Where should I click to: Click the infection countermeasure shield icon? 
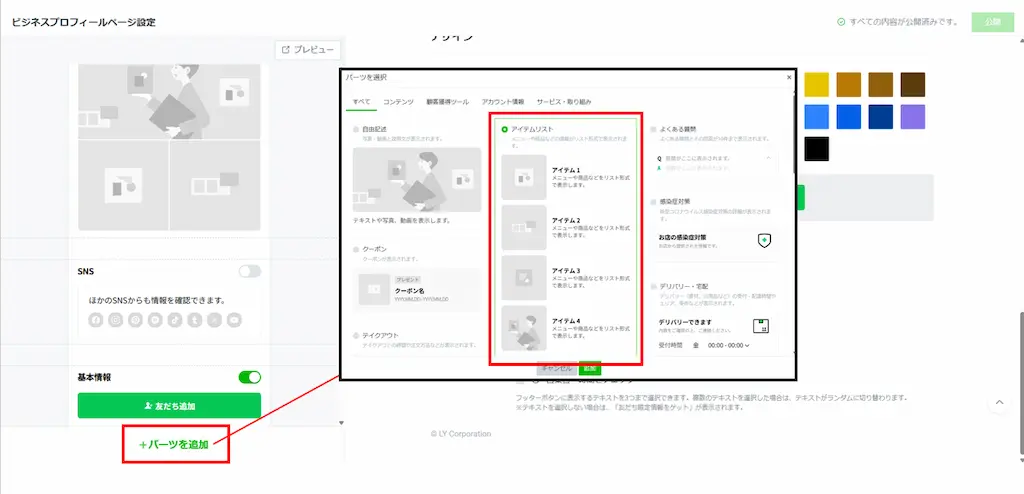click(764, 241)
